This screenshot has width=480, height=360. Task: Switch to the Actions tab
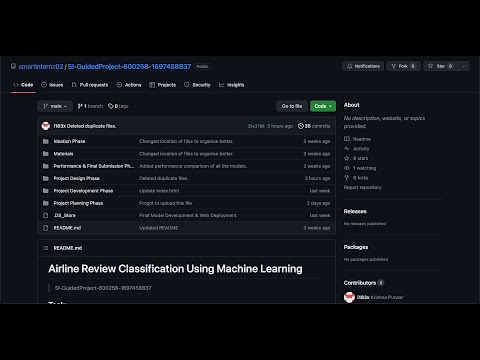click(x=129, y=85)
